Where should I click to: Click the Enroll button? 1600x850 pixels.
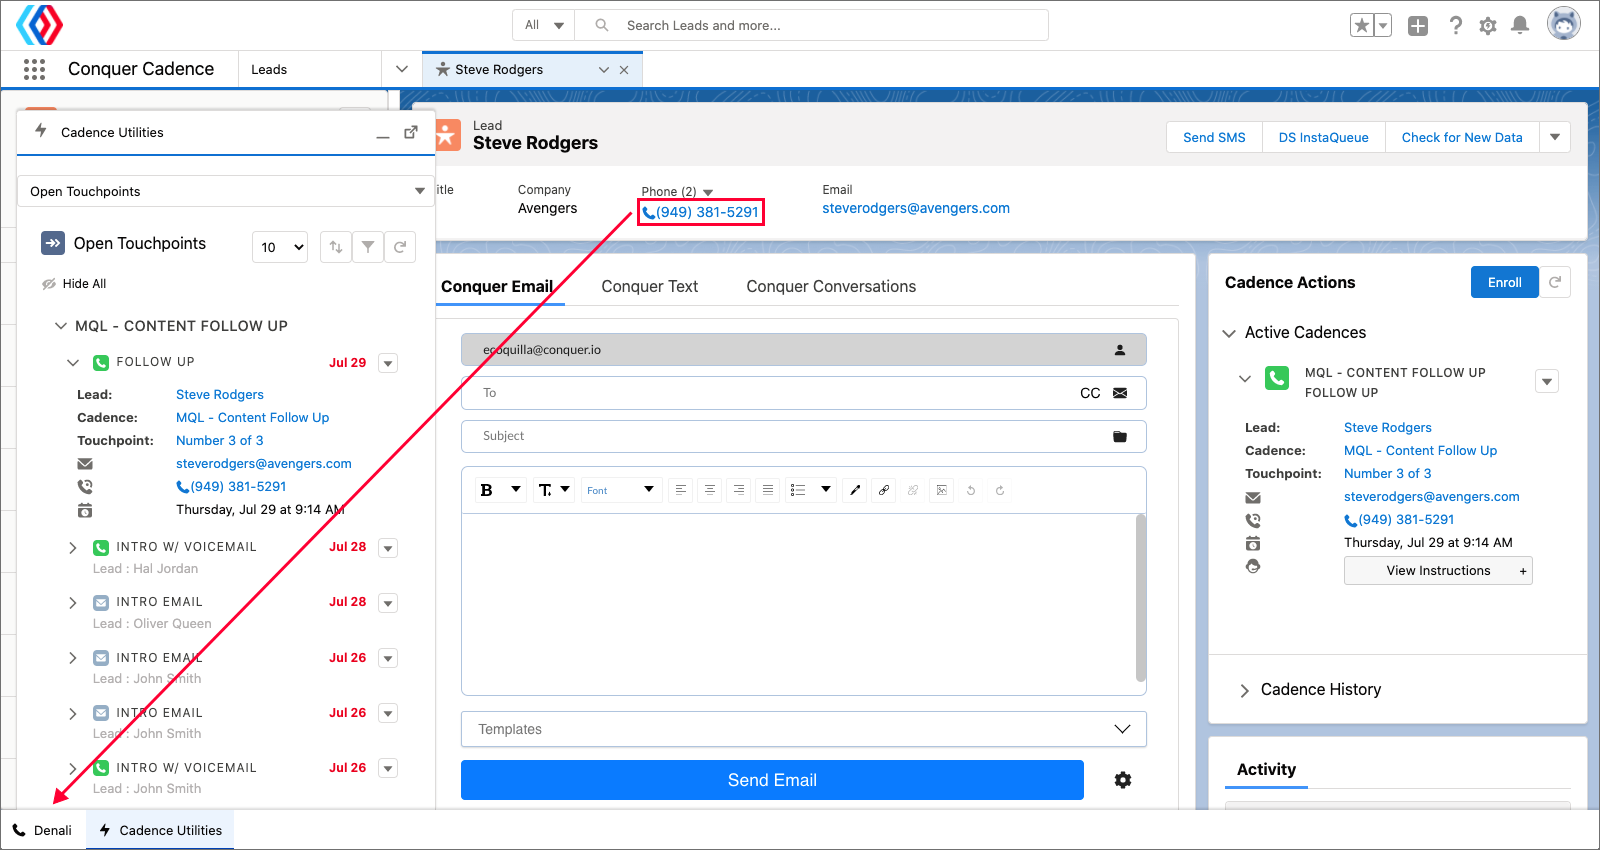coord(1504,282)
